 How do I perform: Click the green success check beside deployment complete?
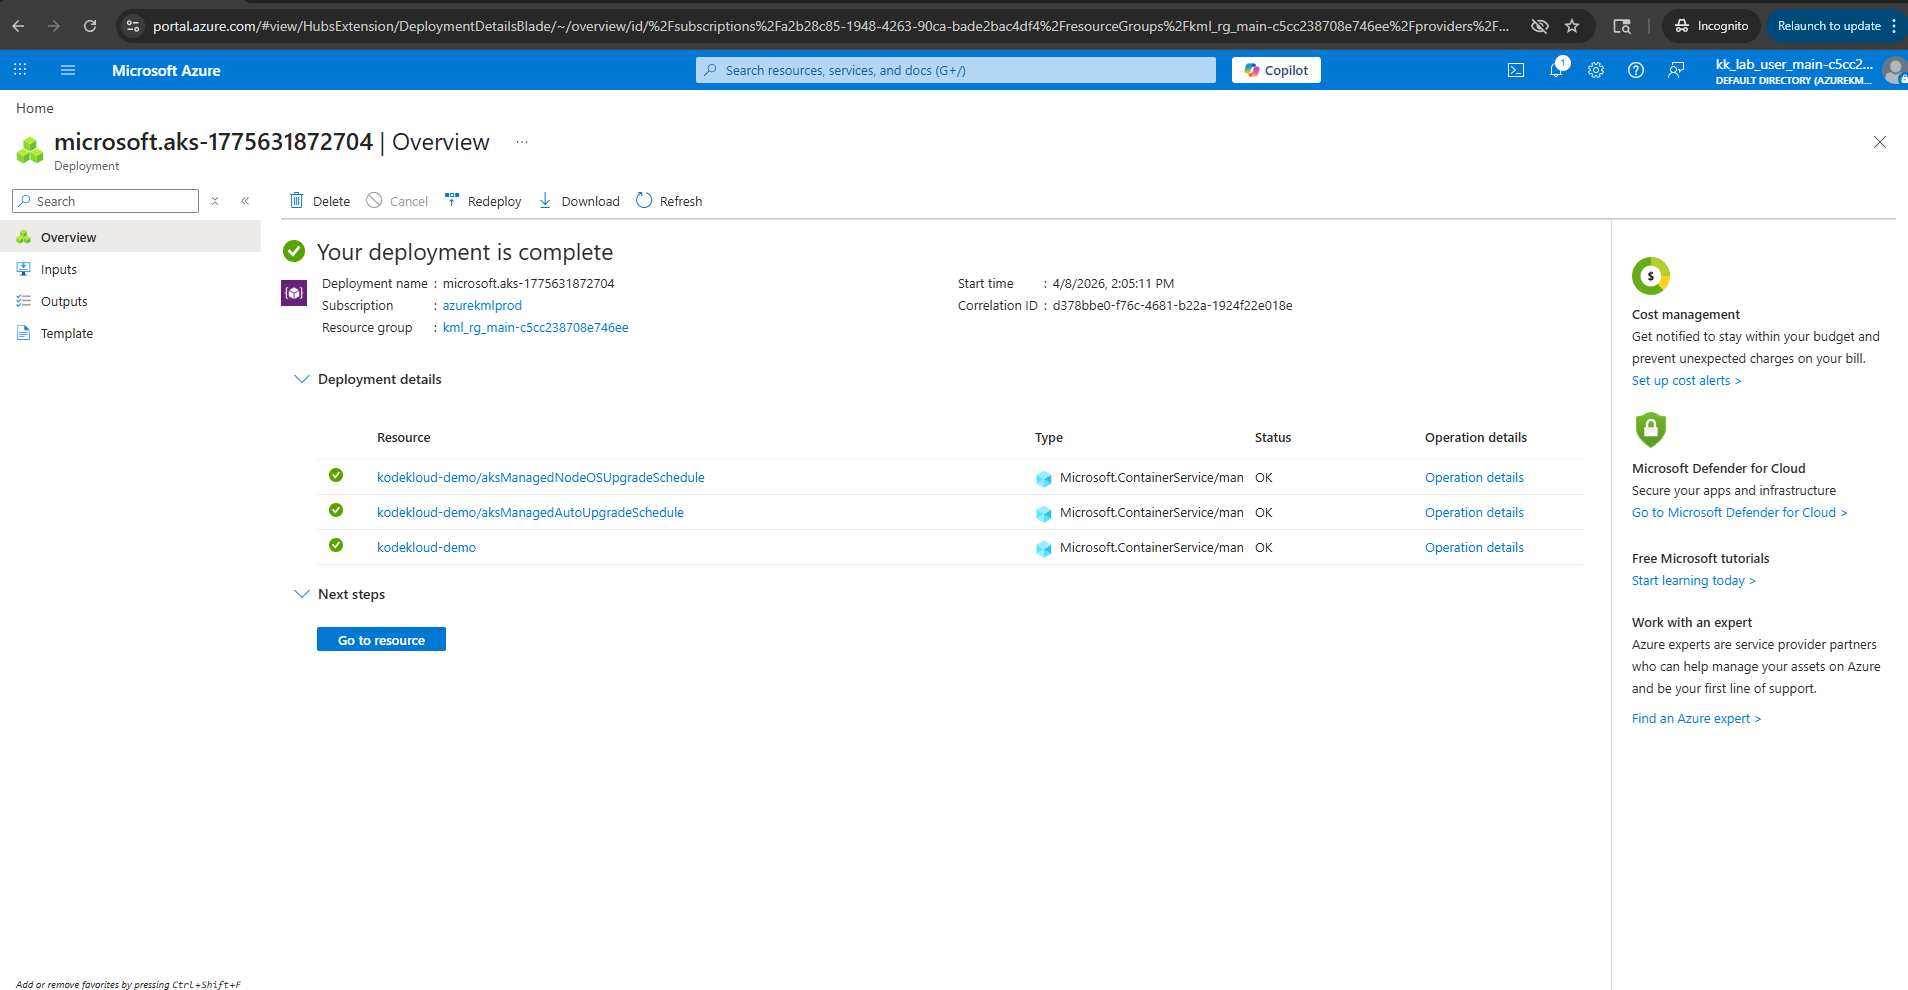point(294,250)
